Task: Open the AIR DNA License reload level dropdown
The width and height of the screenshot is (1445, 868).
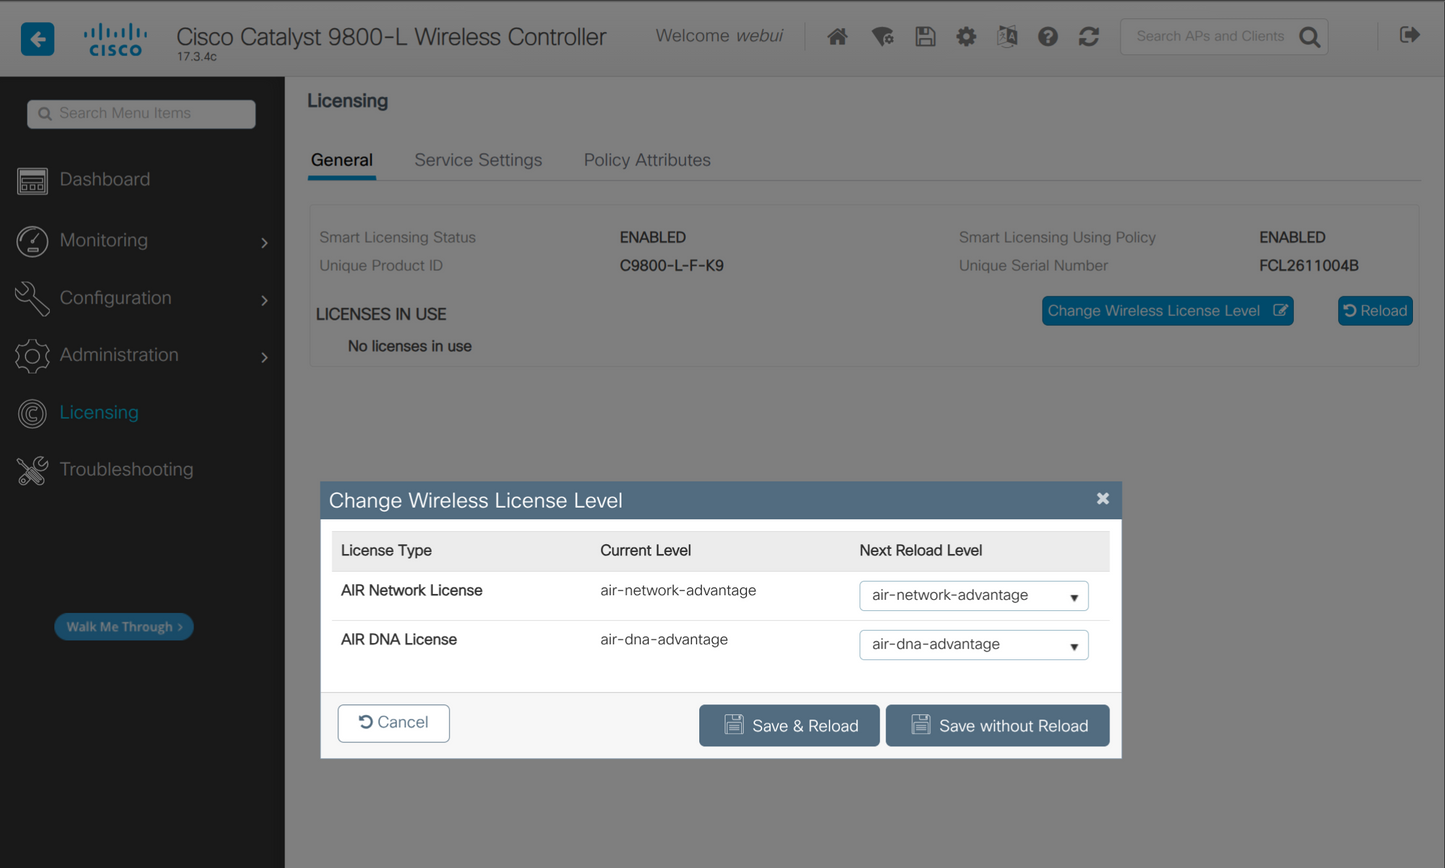Action: click(974, 645)
